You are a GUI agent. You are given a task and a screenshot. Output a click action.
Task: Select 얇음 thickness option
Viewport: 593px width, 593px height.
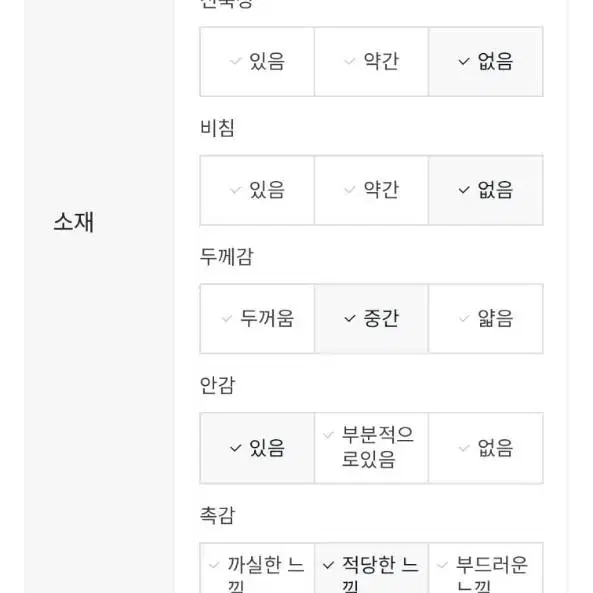click(x=486, y=319)
